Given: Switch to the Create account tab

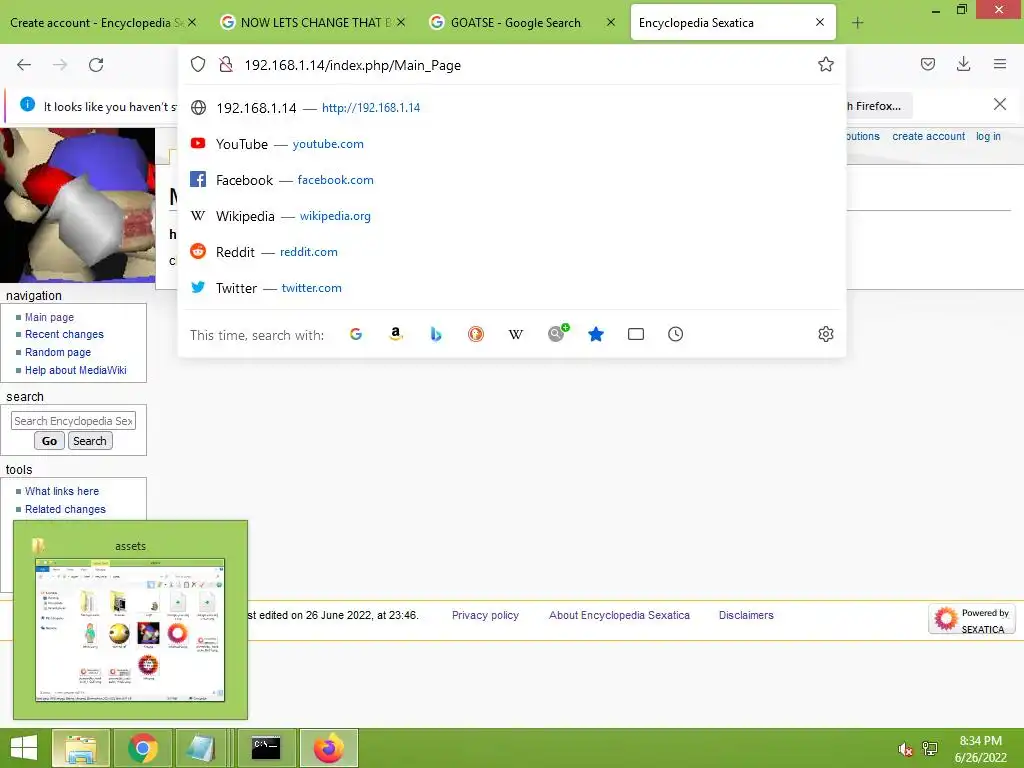Looking at the screenshot, I should point(95,23).
